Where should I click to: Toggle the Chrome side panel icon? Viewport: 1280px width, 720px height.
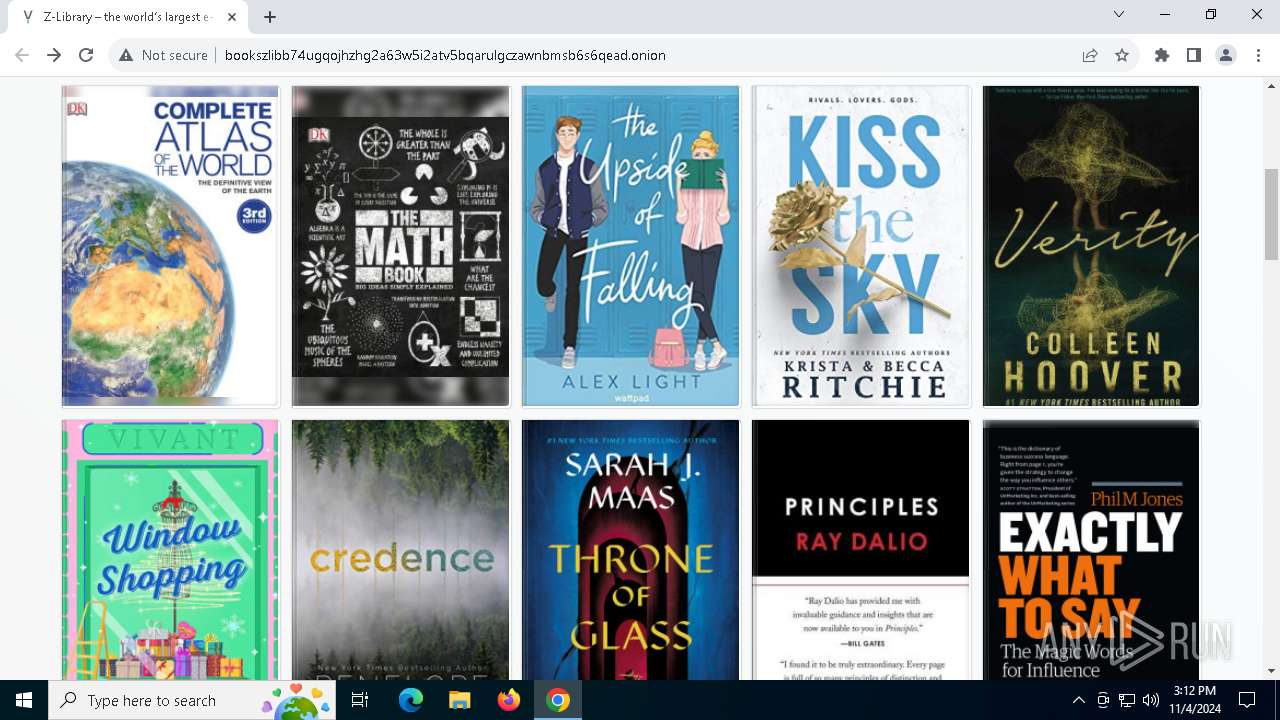click(1194, 55)
